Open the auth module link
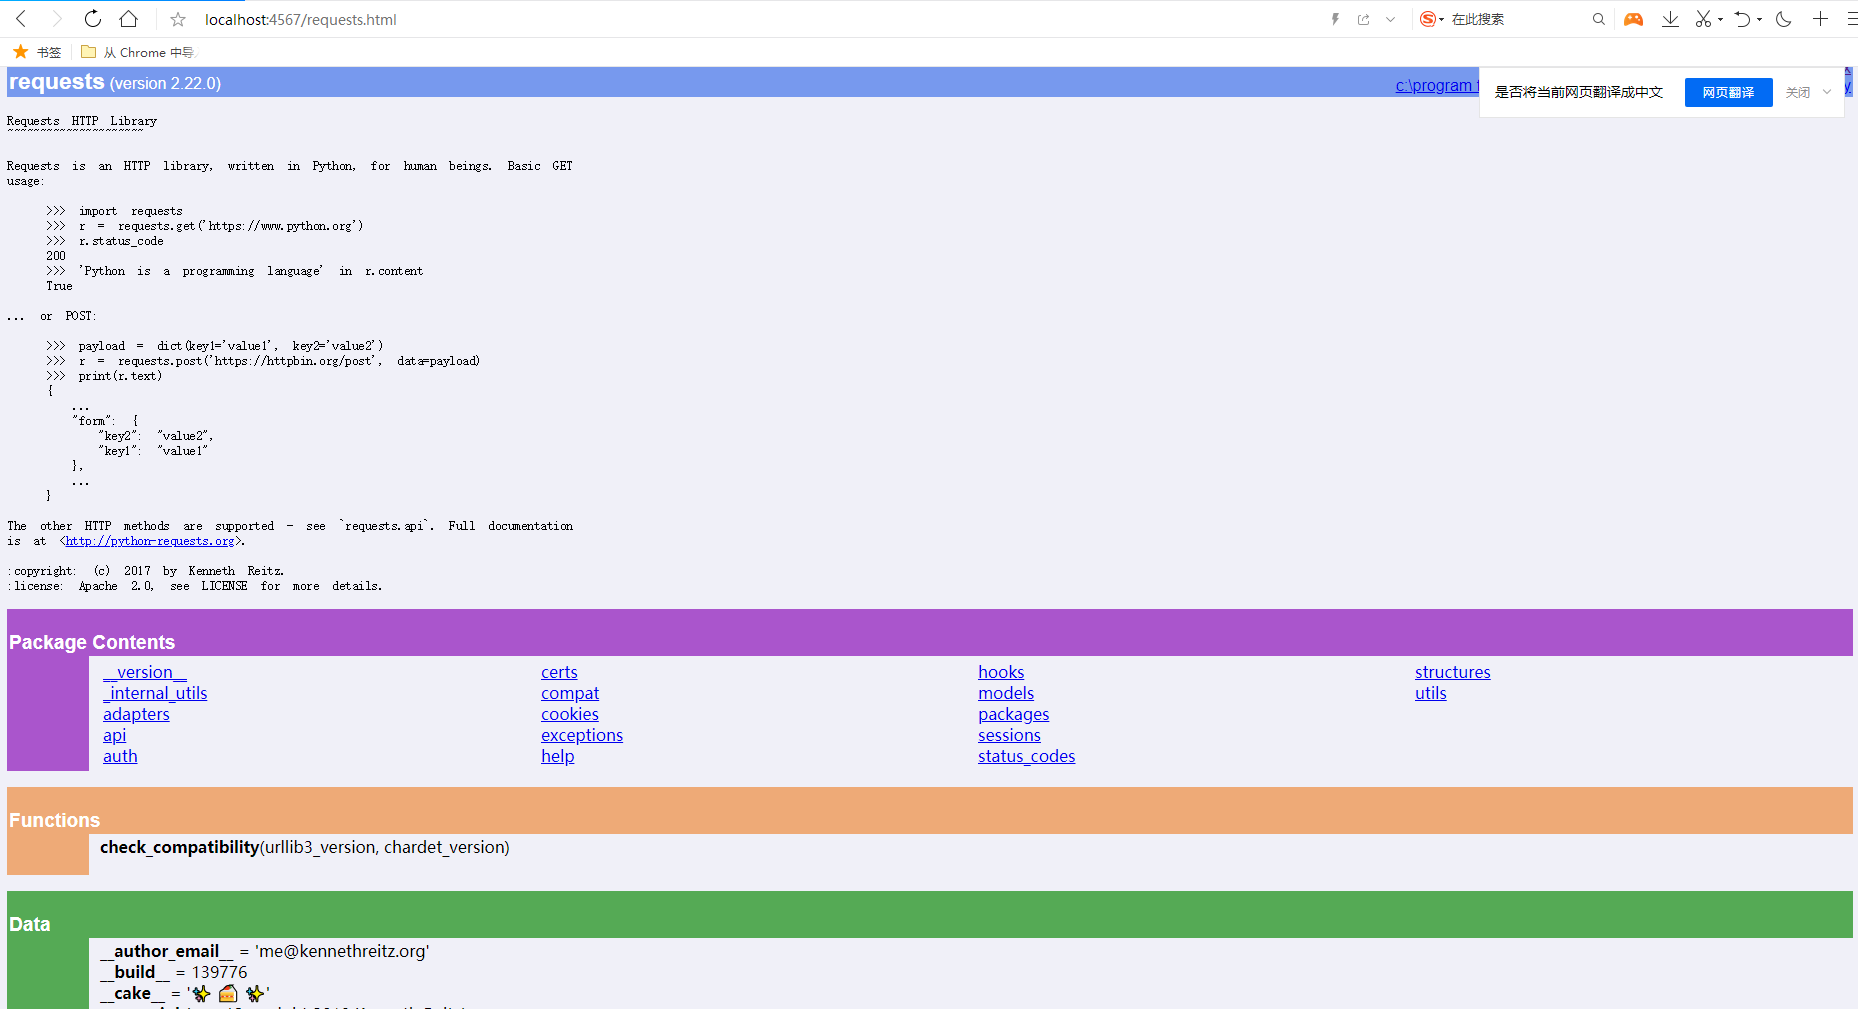The width and height of the screenshot is (1858, 1009). coord(120,756)
